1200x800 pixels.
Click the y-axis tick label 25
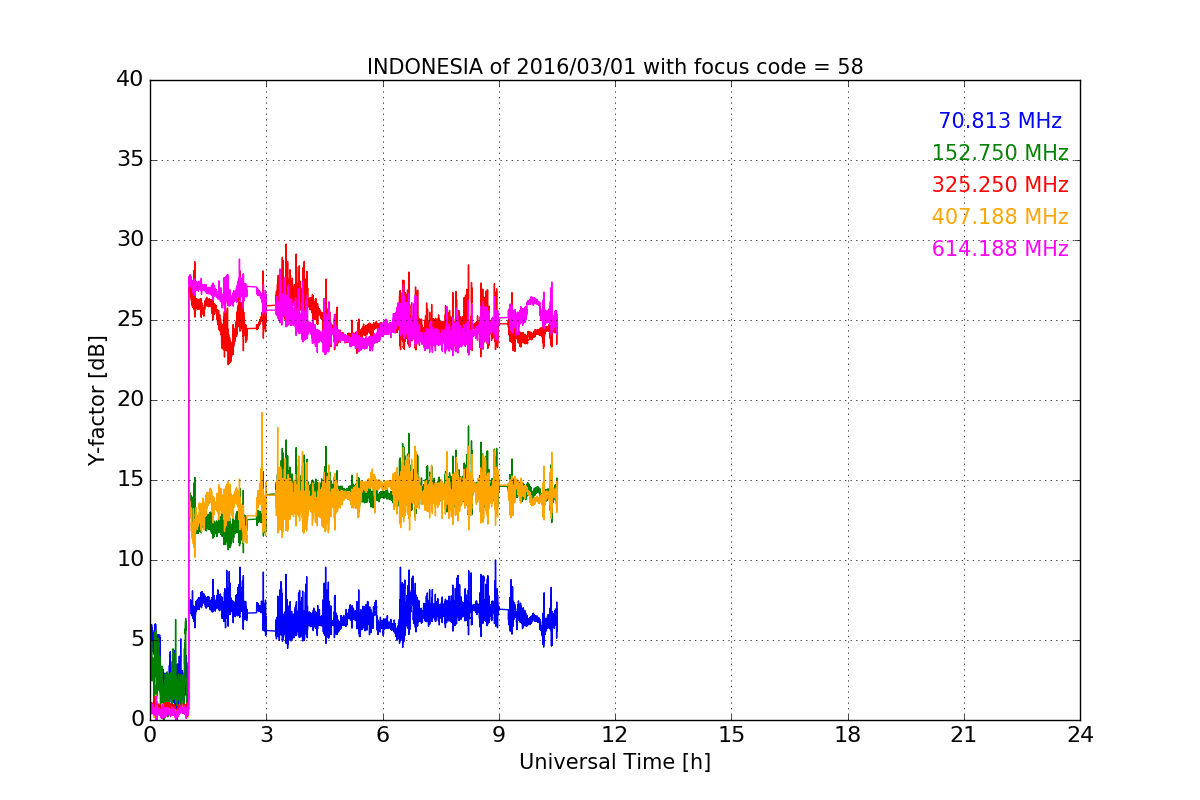coord(130,320)
